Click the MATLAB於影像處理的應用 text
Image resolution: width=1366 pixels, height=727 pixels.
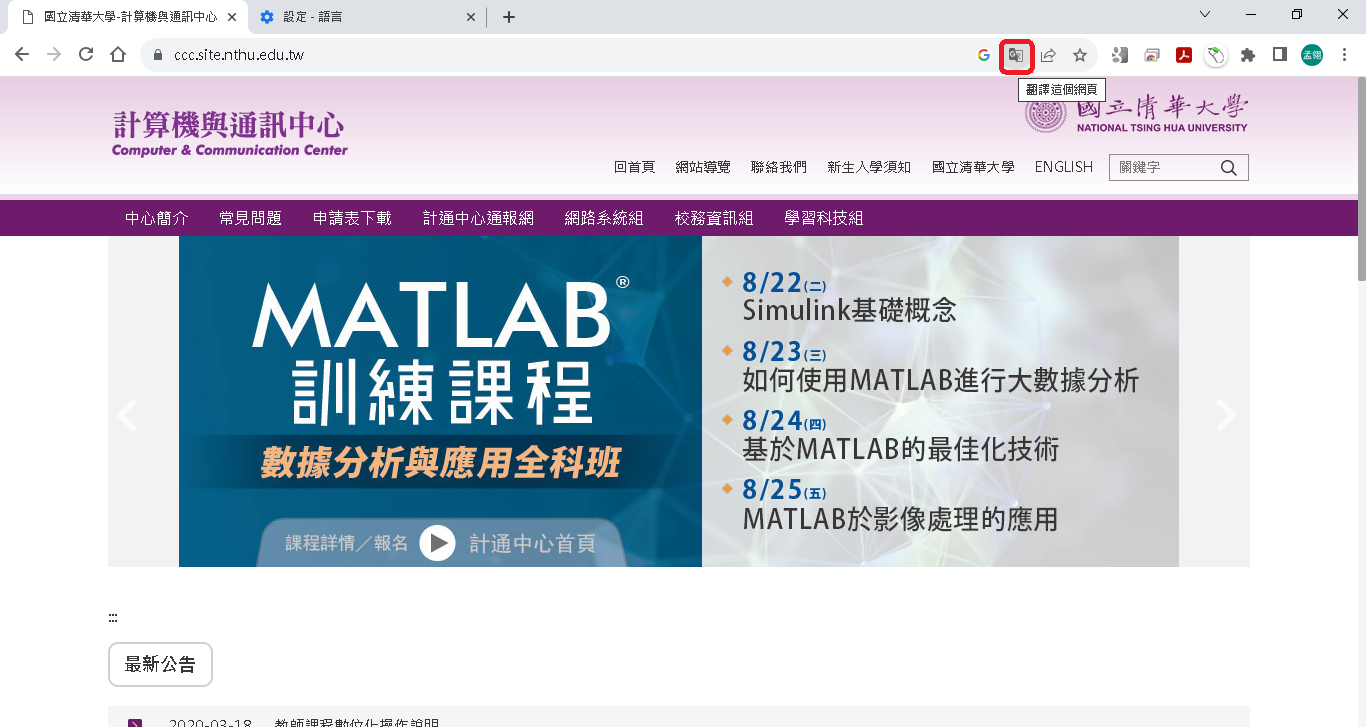point(900,520)
